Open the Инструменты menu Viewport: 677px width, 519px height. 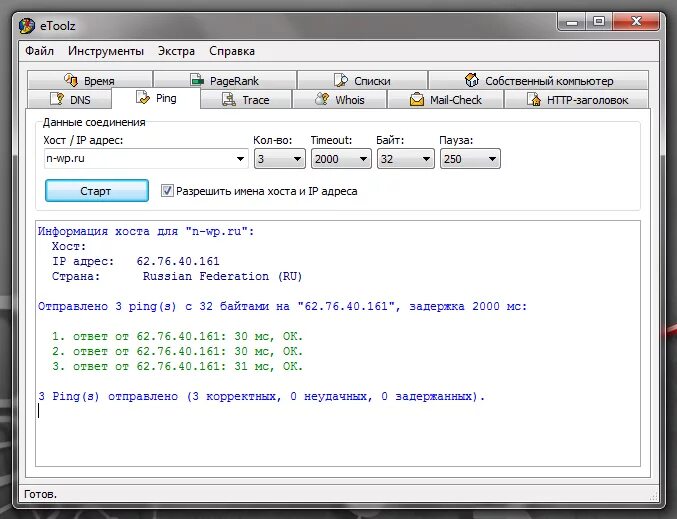(x=106, y=51)
